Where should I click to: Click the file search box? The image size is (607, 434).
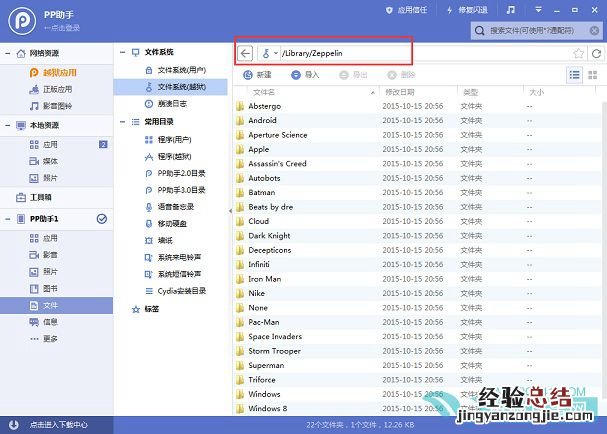coord(537,31)
